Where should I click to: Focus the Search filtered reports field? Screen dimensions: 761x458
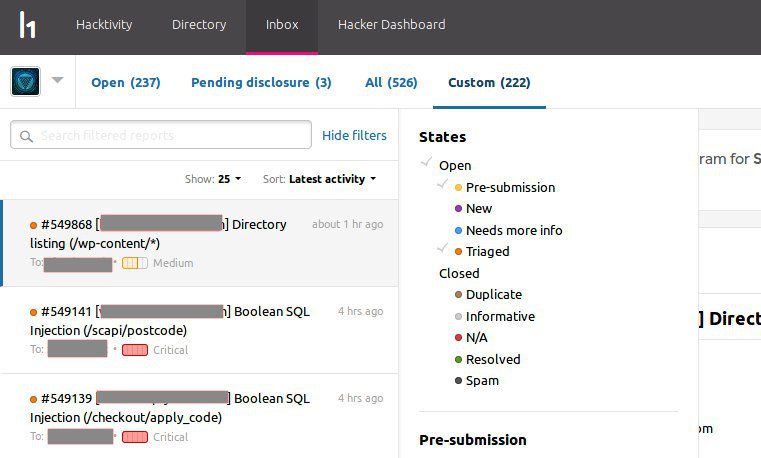click(x=161, y=135)
